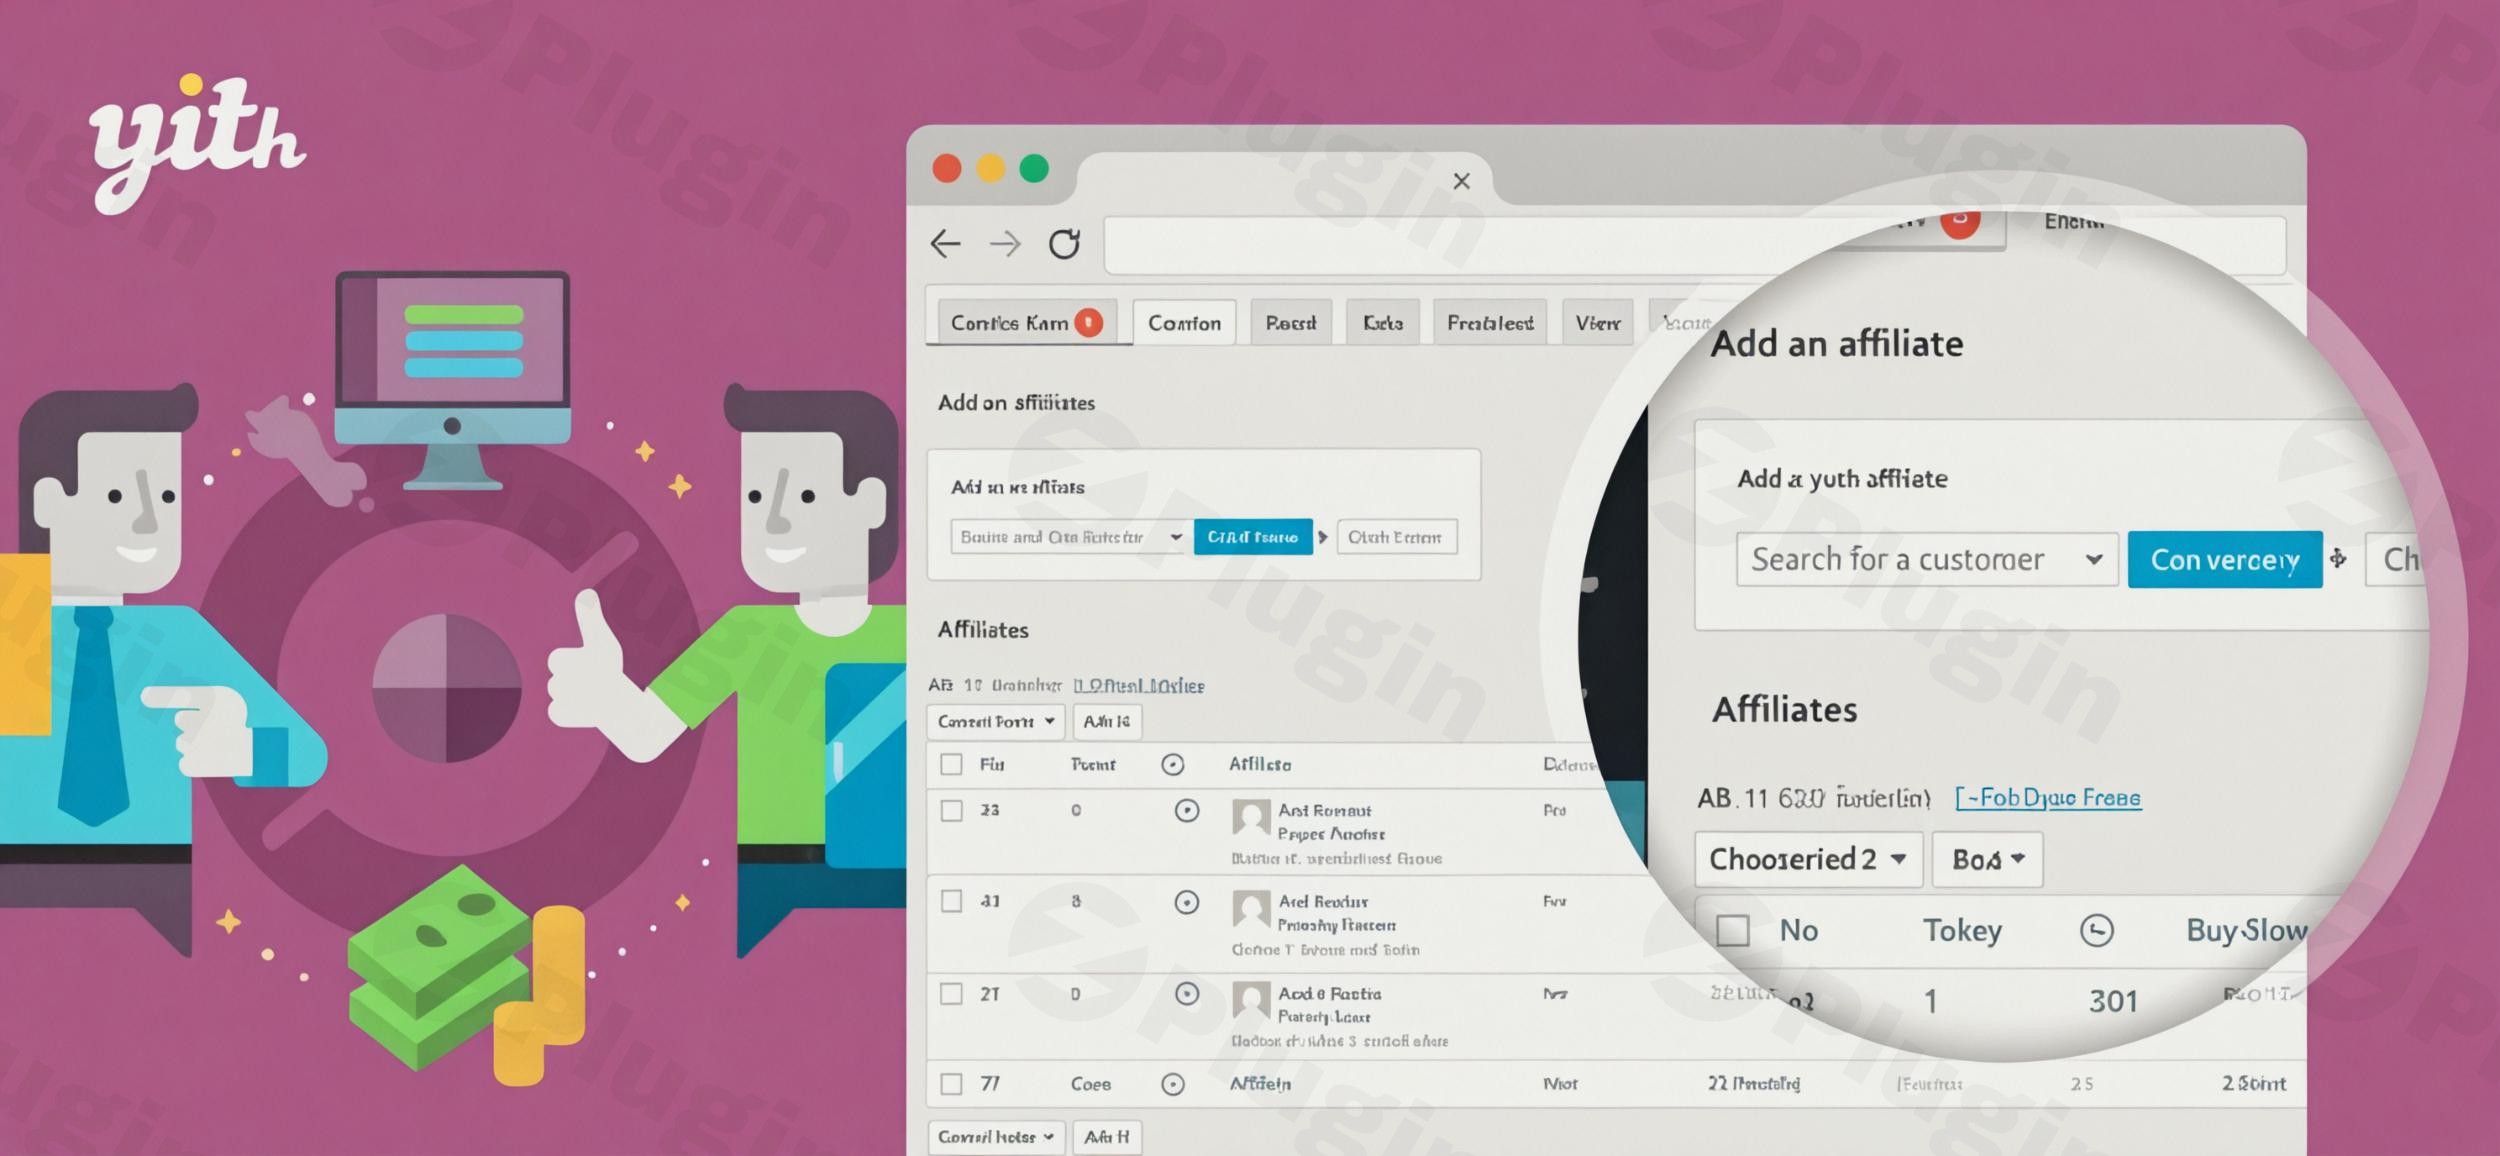The width and height of the screenshot is (2500, 1156).
Task: Click the outlined button right of the small blue button
Action: 1396,537
